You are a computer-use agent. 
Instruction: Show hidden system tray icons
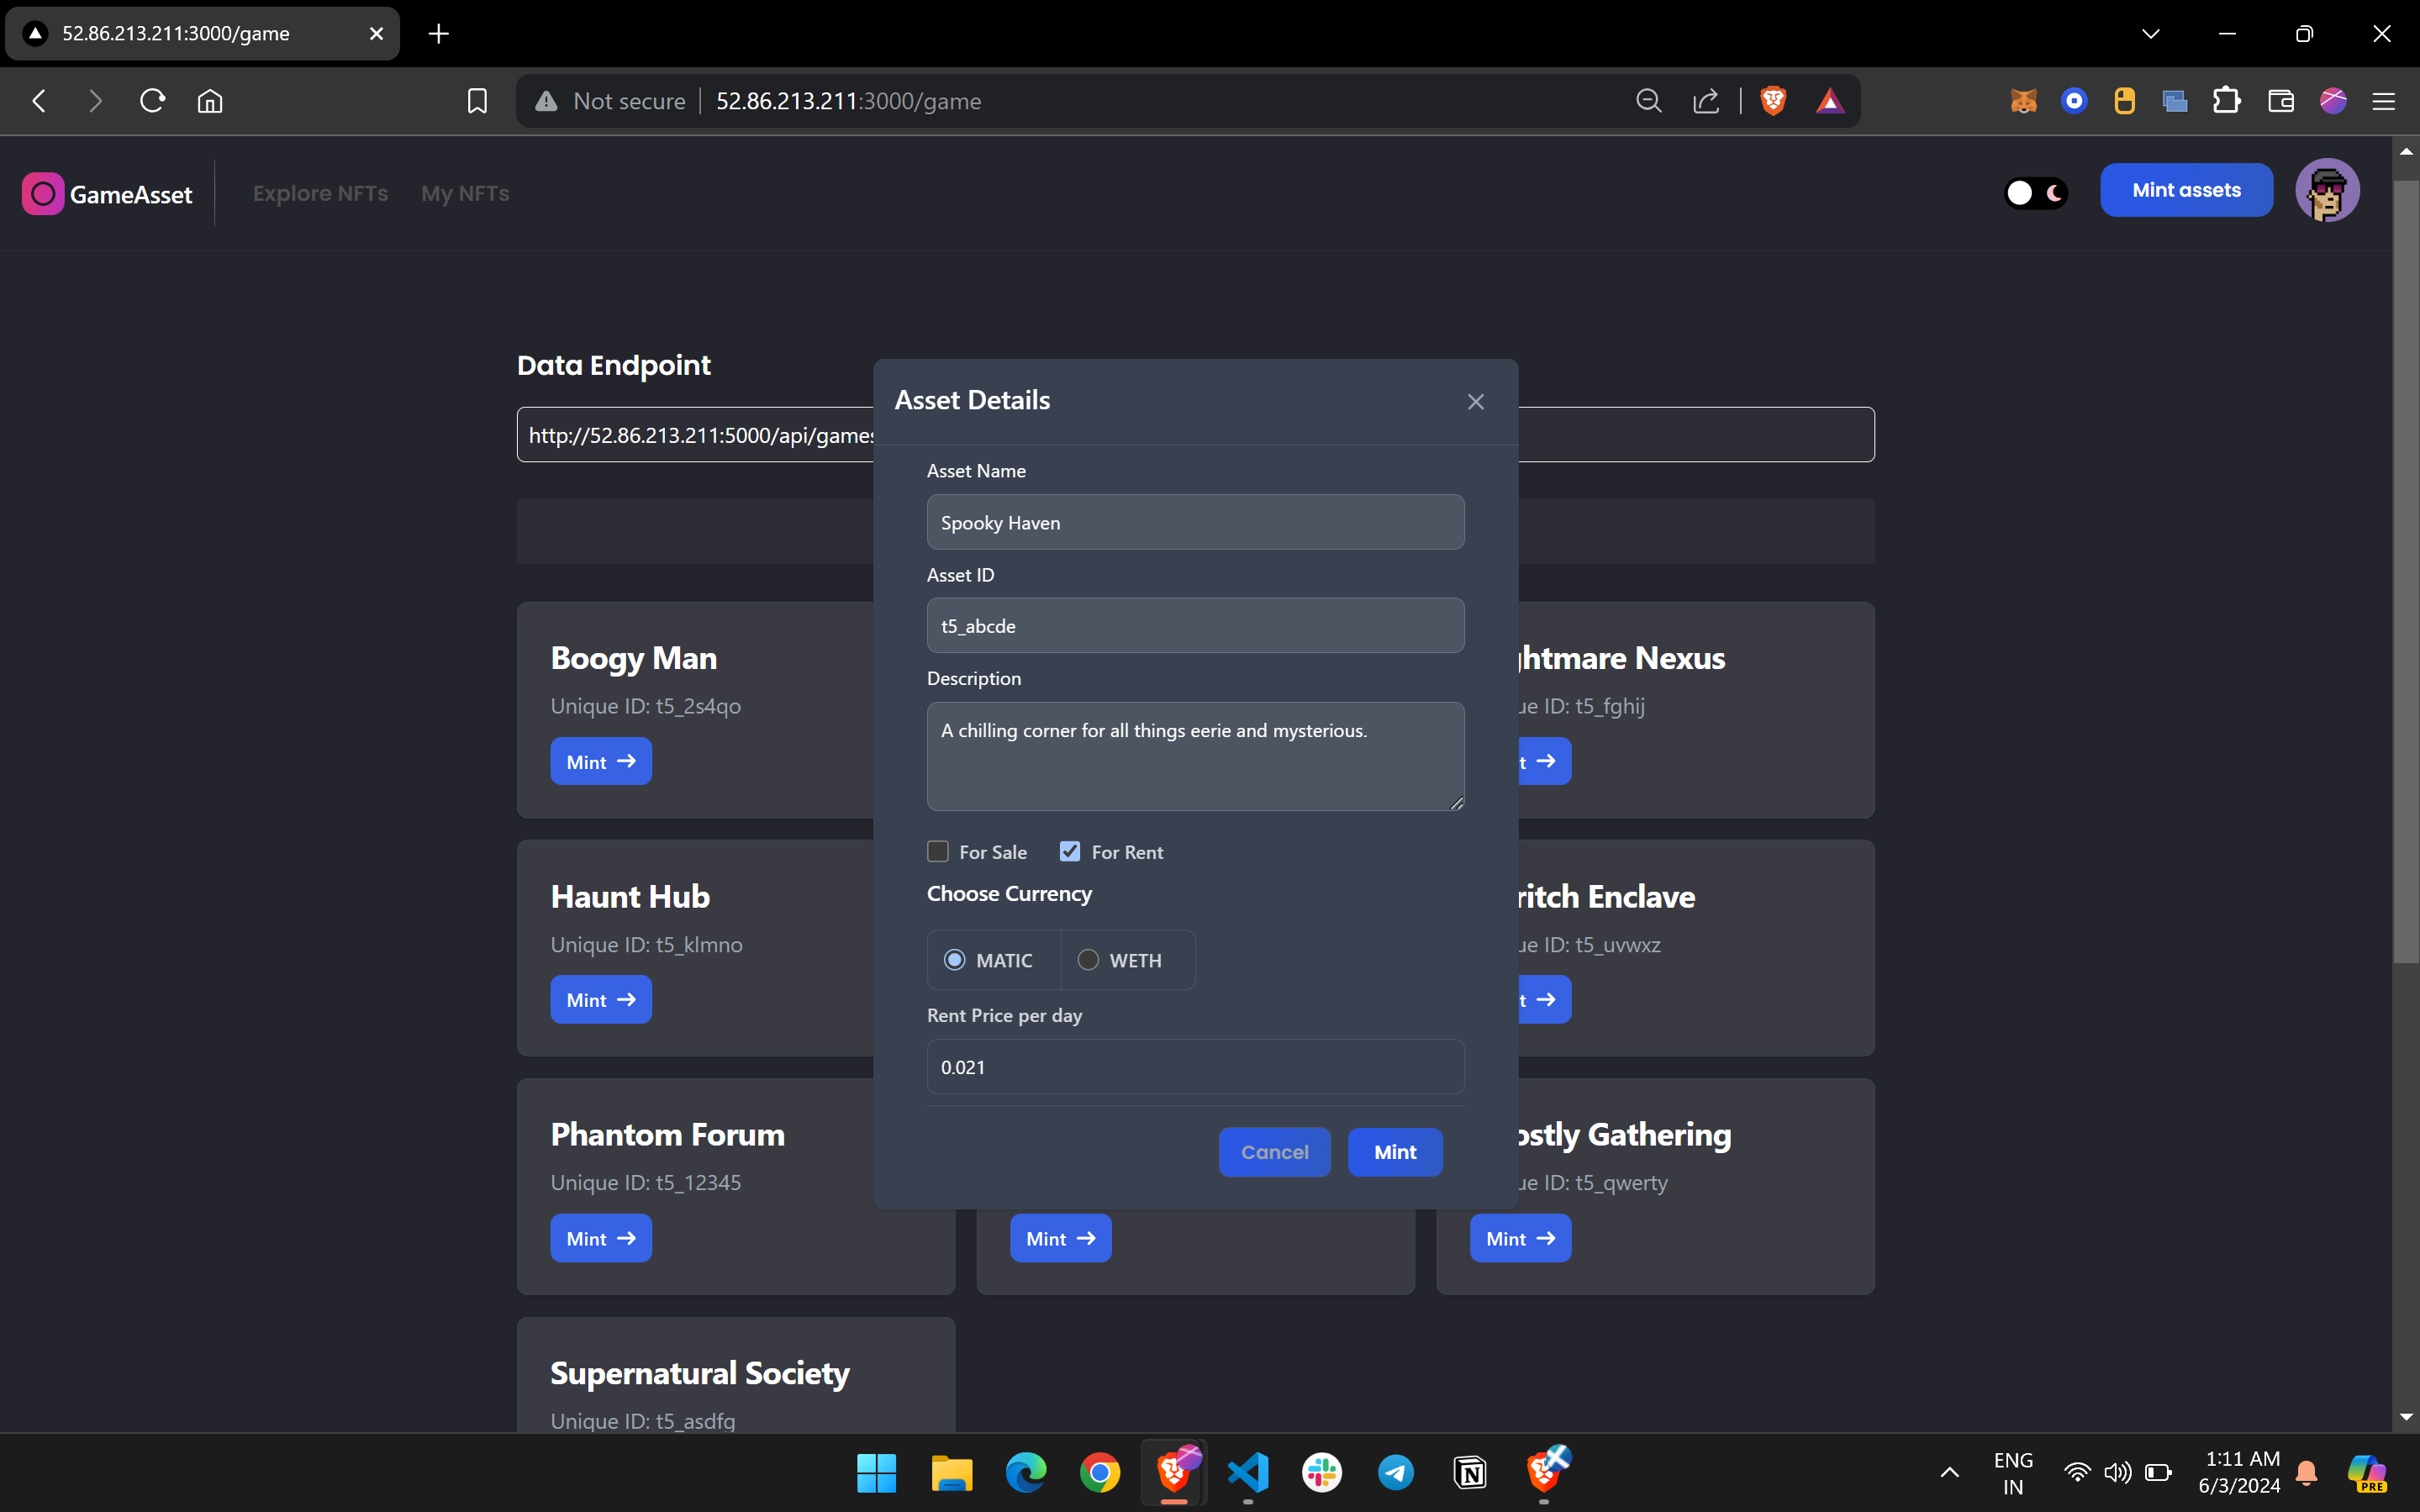tap(1949, 1472)
